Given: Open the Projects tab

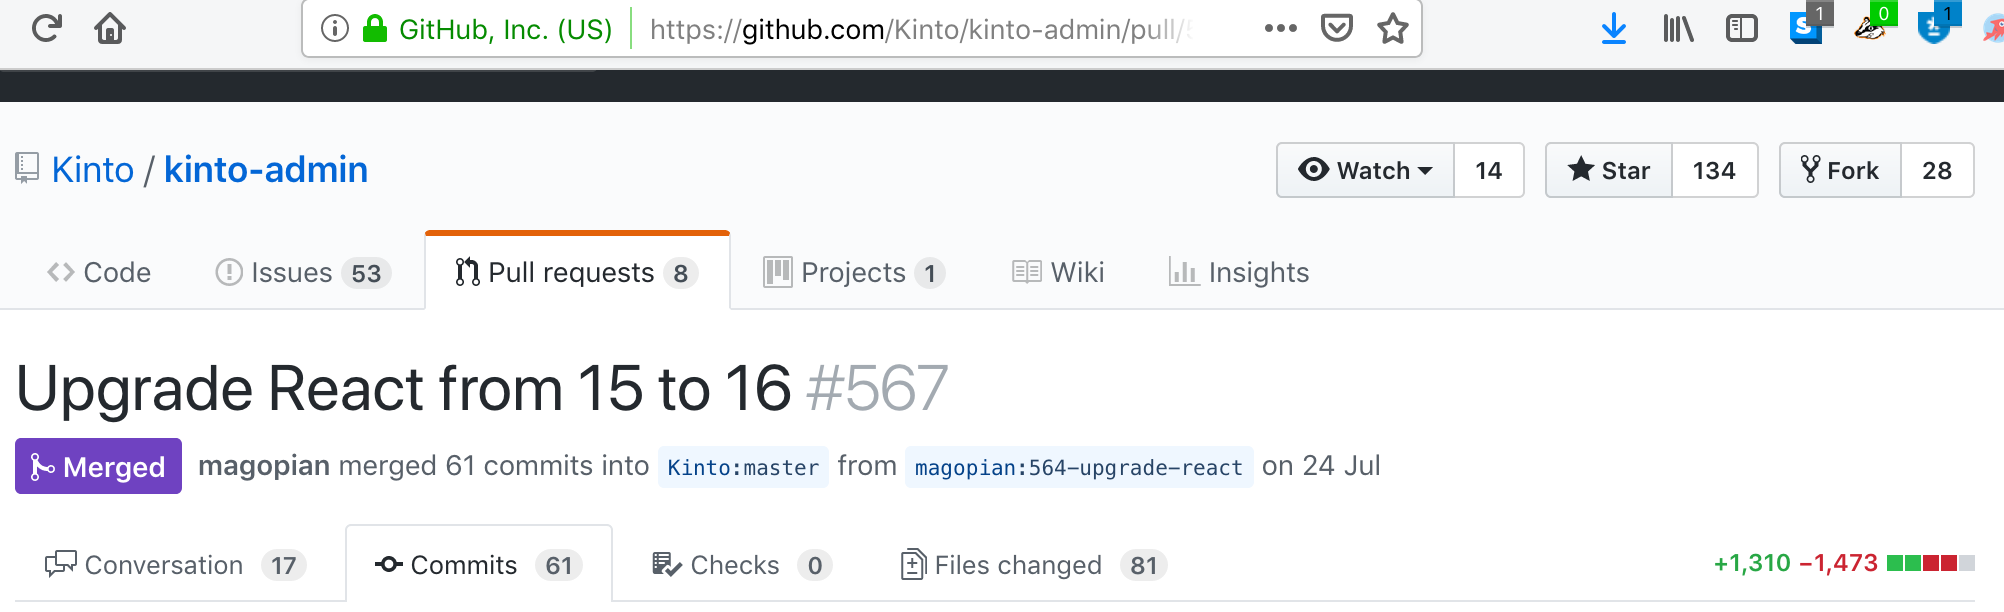Looking at the screenshot, I should coord(854,272).
